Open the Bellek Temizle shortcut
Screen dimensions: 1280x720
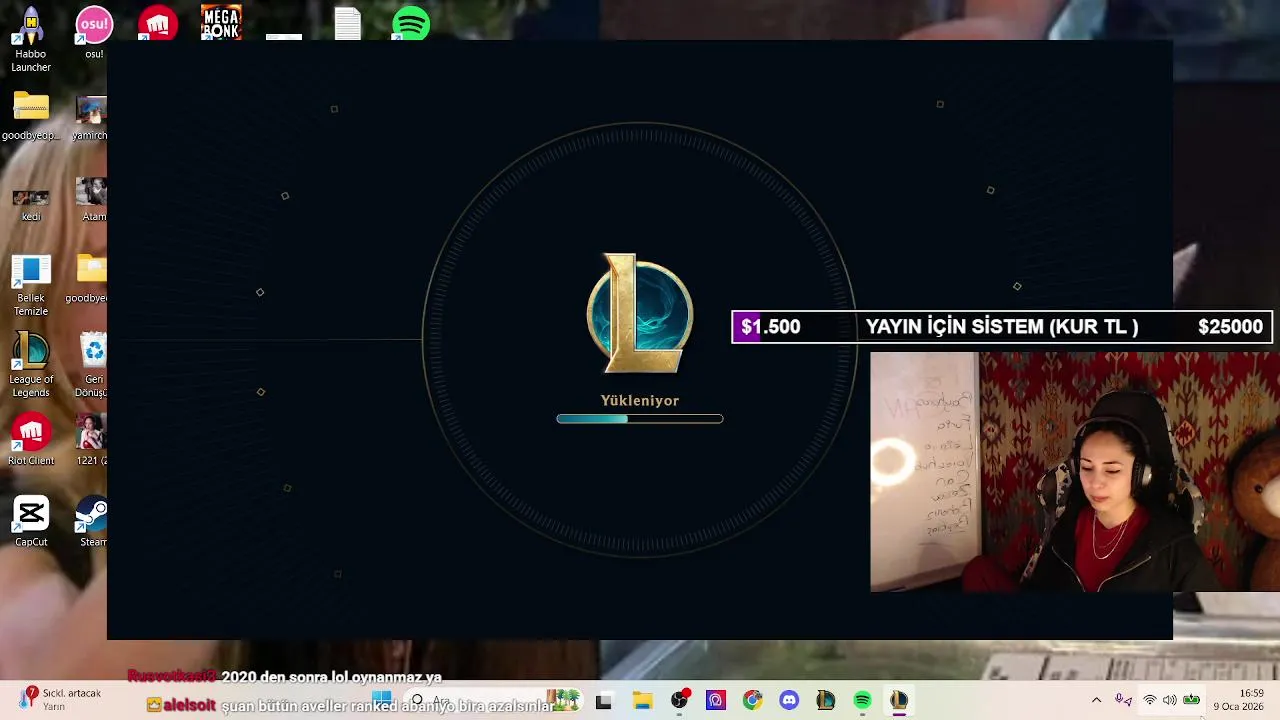pos(31,284)
